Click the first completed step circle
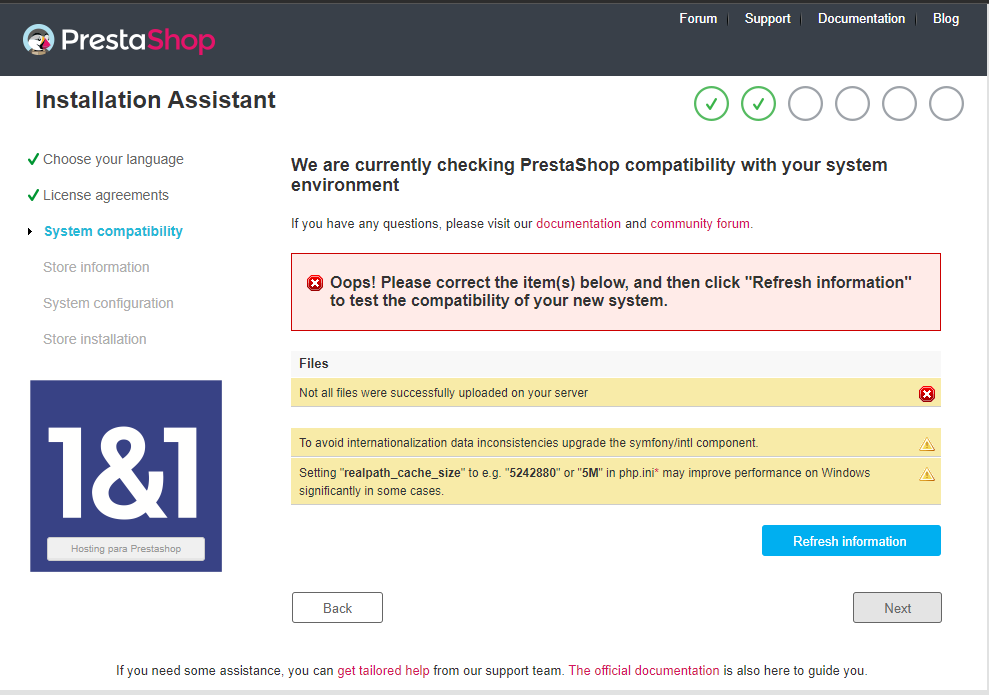The height and width of the screenshot is (695, 989). coord(712,103)
